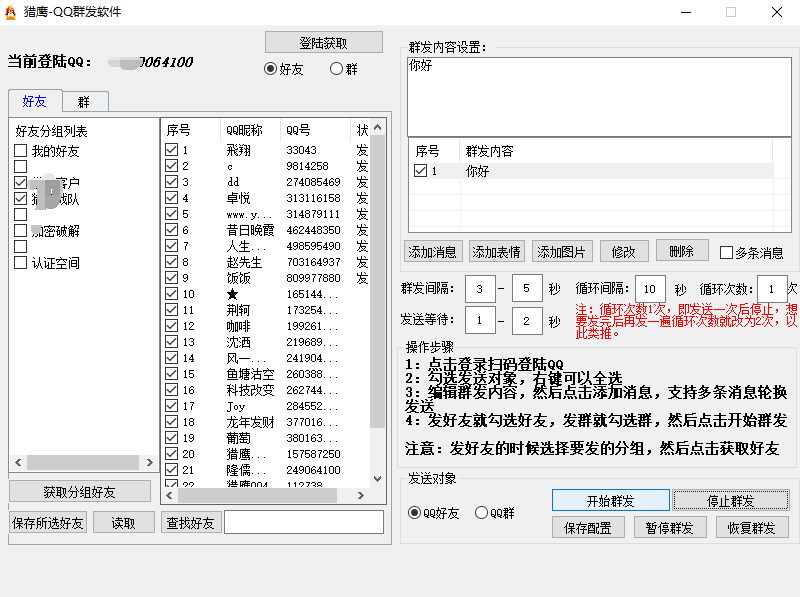Click the 群发间隔 minimum field showing 3
Image resolution: width=800 pixels, height=597 pixels.
480,289
